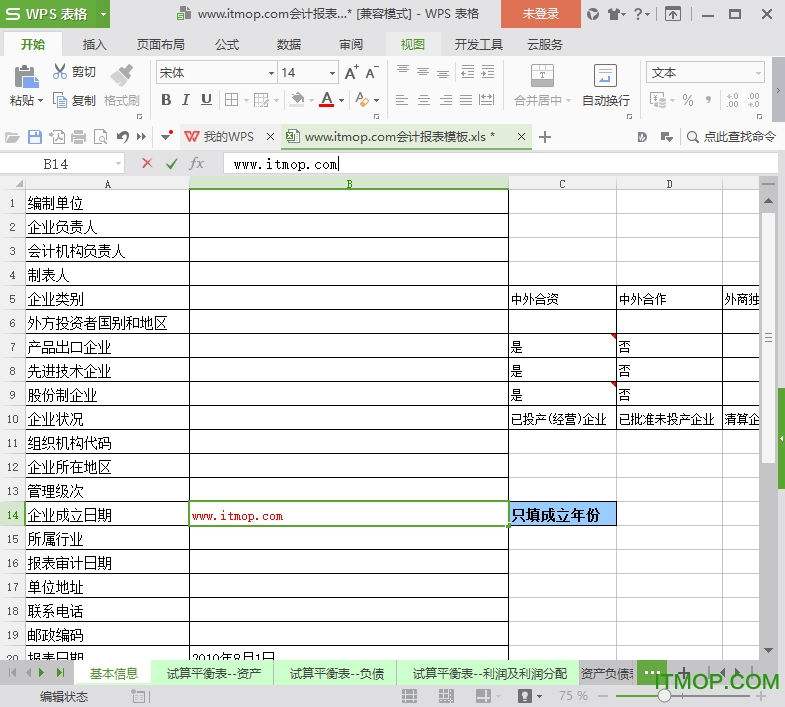Open font color dropdown arrow
785x707 pixels.
341,100
